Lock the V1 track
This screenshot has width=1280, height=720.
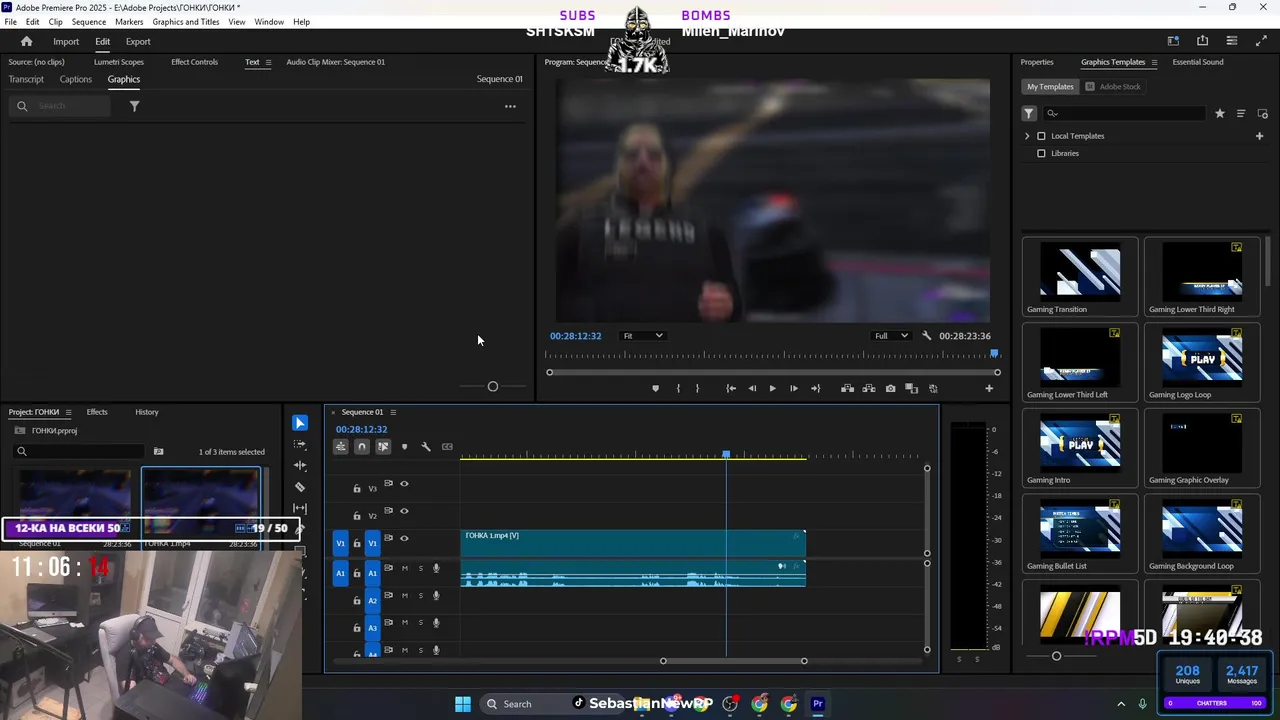[x=357, y=544]
